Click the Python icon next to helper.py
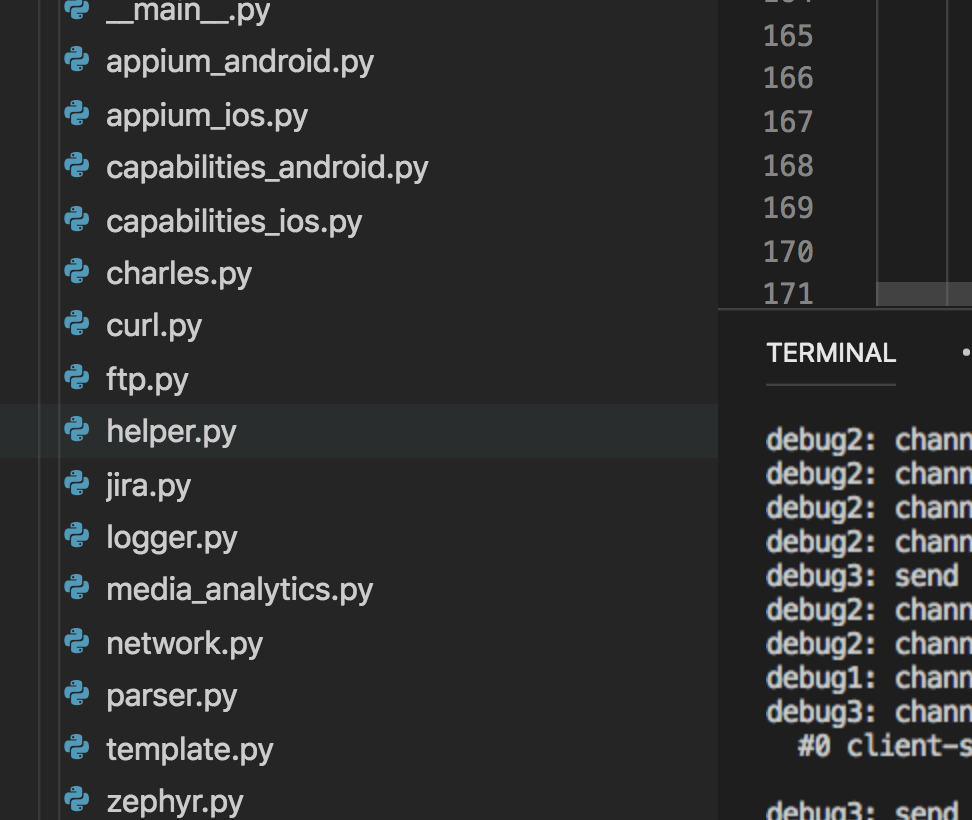The height and width of the screenshot is (820, 972). point(77,431)
